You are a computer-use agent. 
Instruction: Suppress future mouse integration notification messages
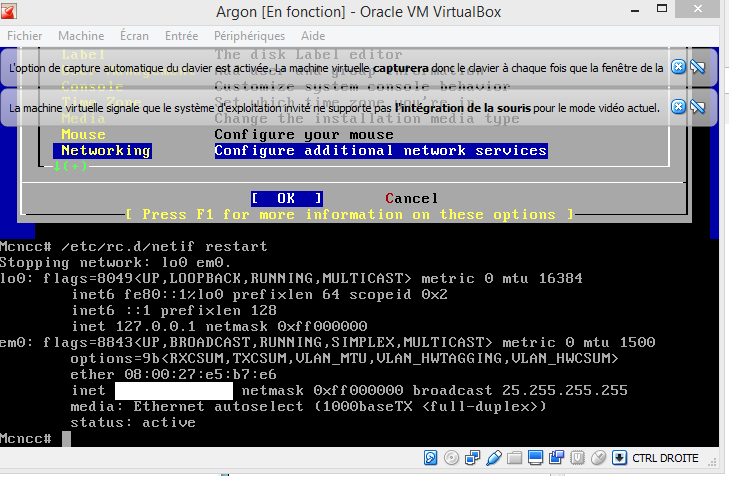pyautogui.click(x=698, y=107)
